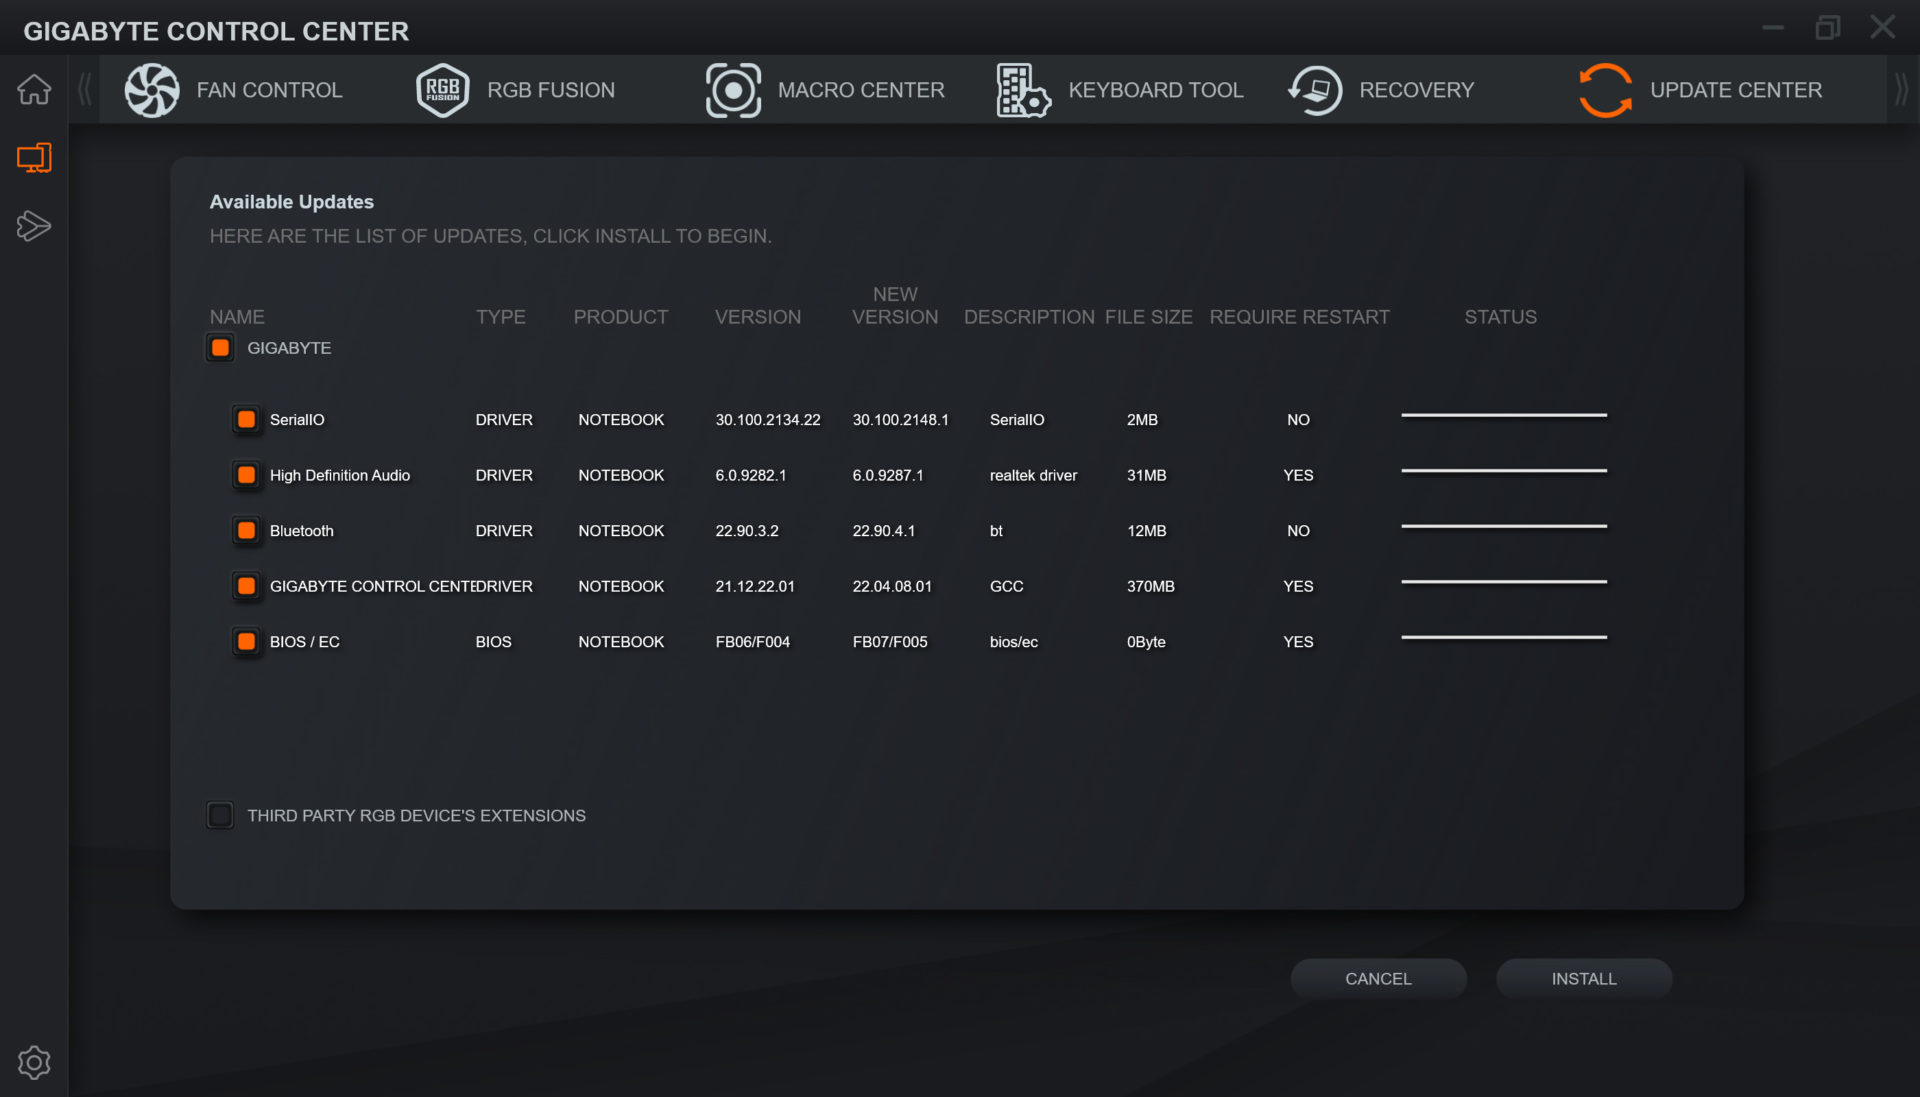The height and width of the screenshot is (1097, 1920).
Task: Click the RGB Fusion badge icon
Action: tap(442, 90)
